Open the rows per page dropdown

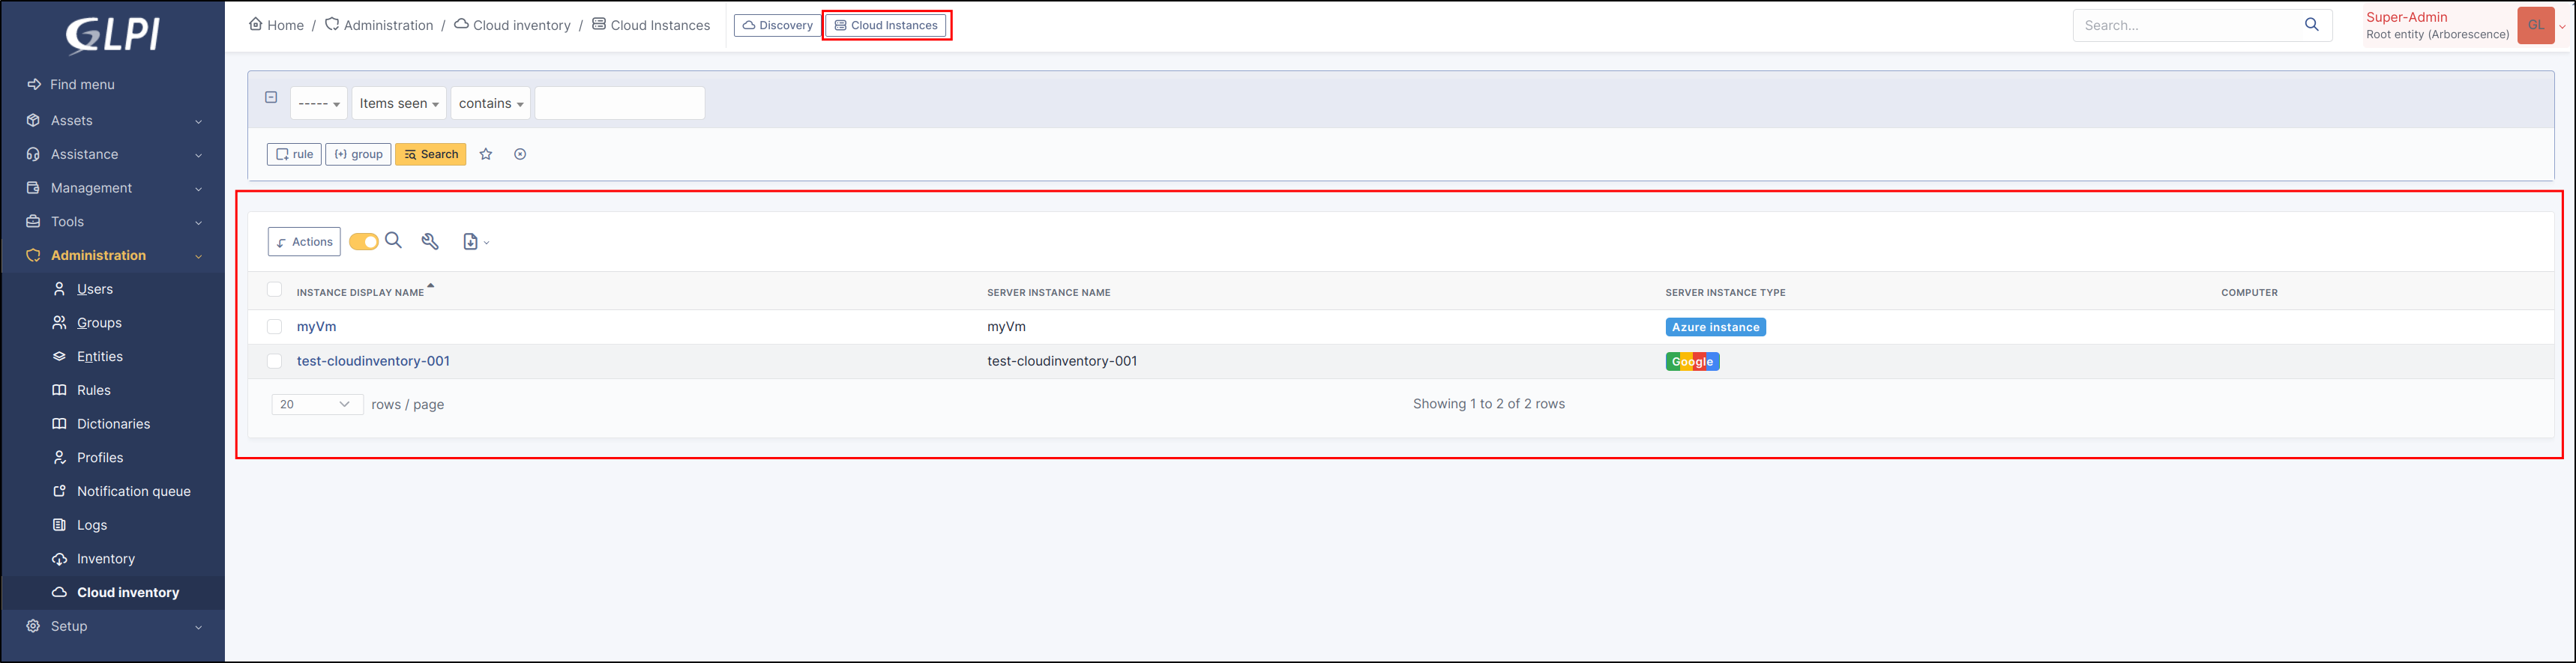click(316, 404)
